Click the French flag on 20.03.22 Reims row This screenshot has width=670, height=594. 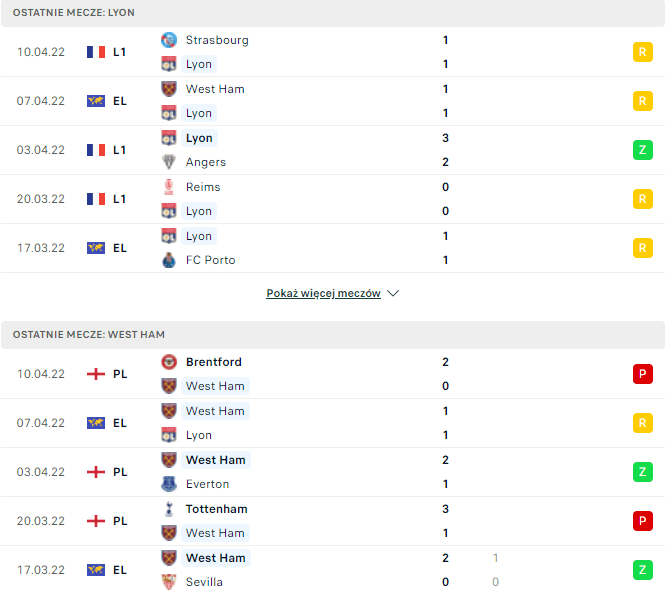click(x=96, y=199)
